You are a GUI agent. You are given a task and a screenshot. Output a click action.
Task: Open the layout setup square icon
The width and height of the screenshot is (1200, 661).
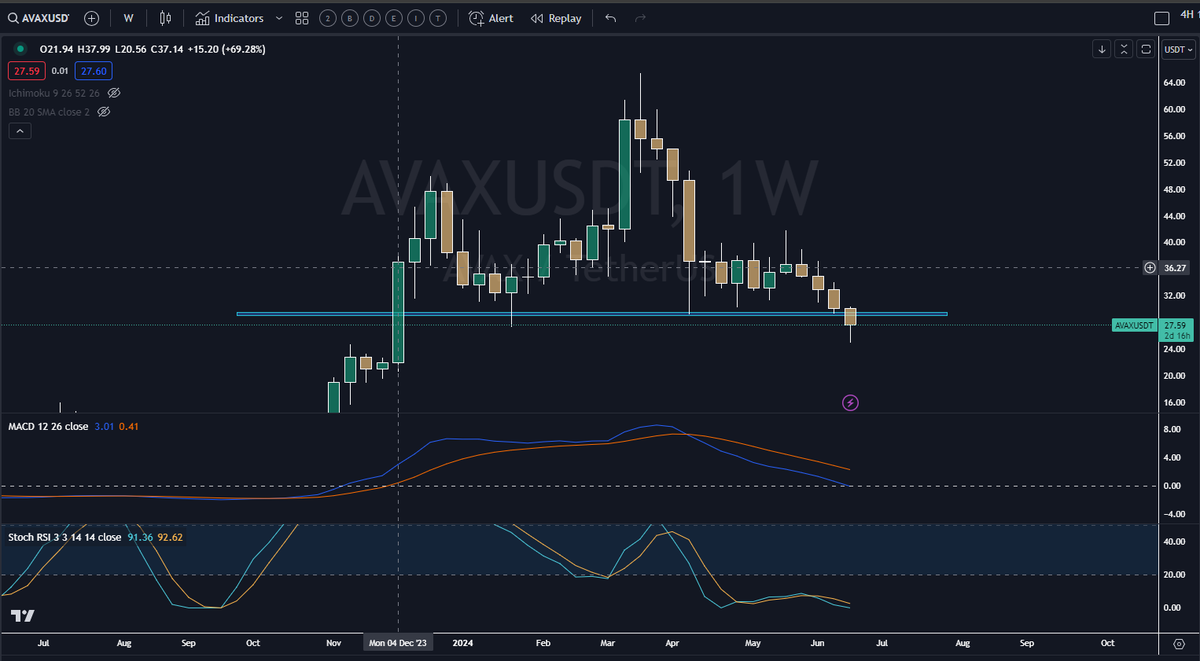tap(1161, 18)
